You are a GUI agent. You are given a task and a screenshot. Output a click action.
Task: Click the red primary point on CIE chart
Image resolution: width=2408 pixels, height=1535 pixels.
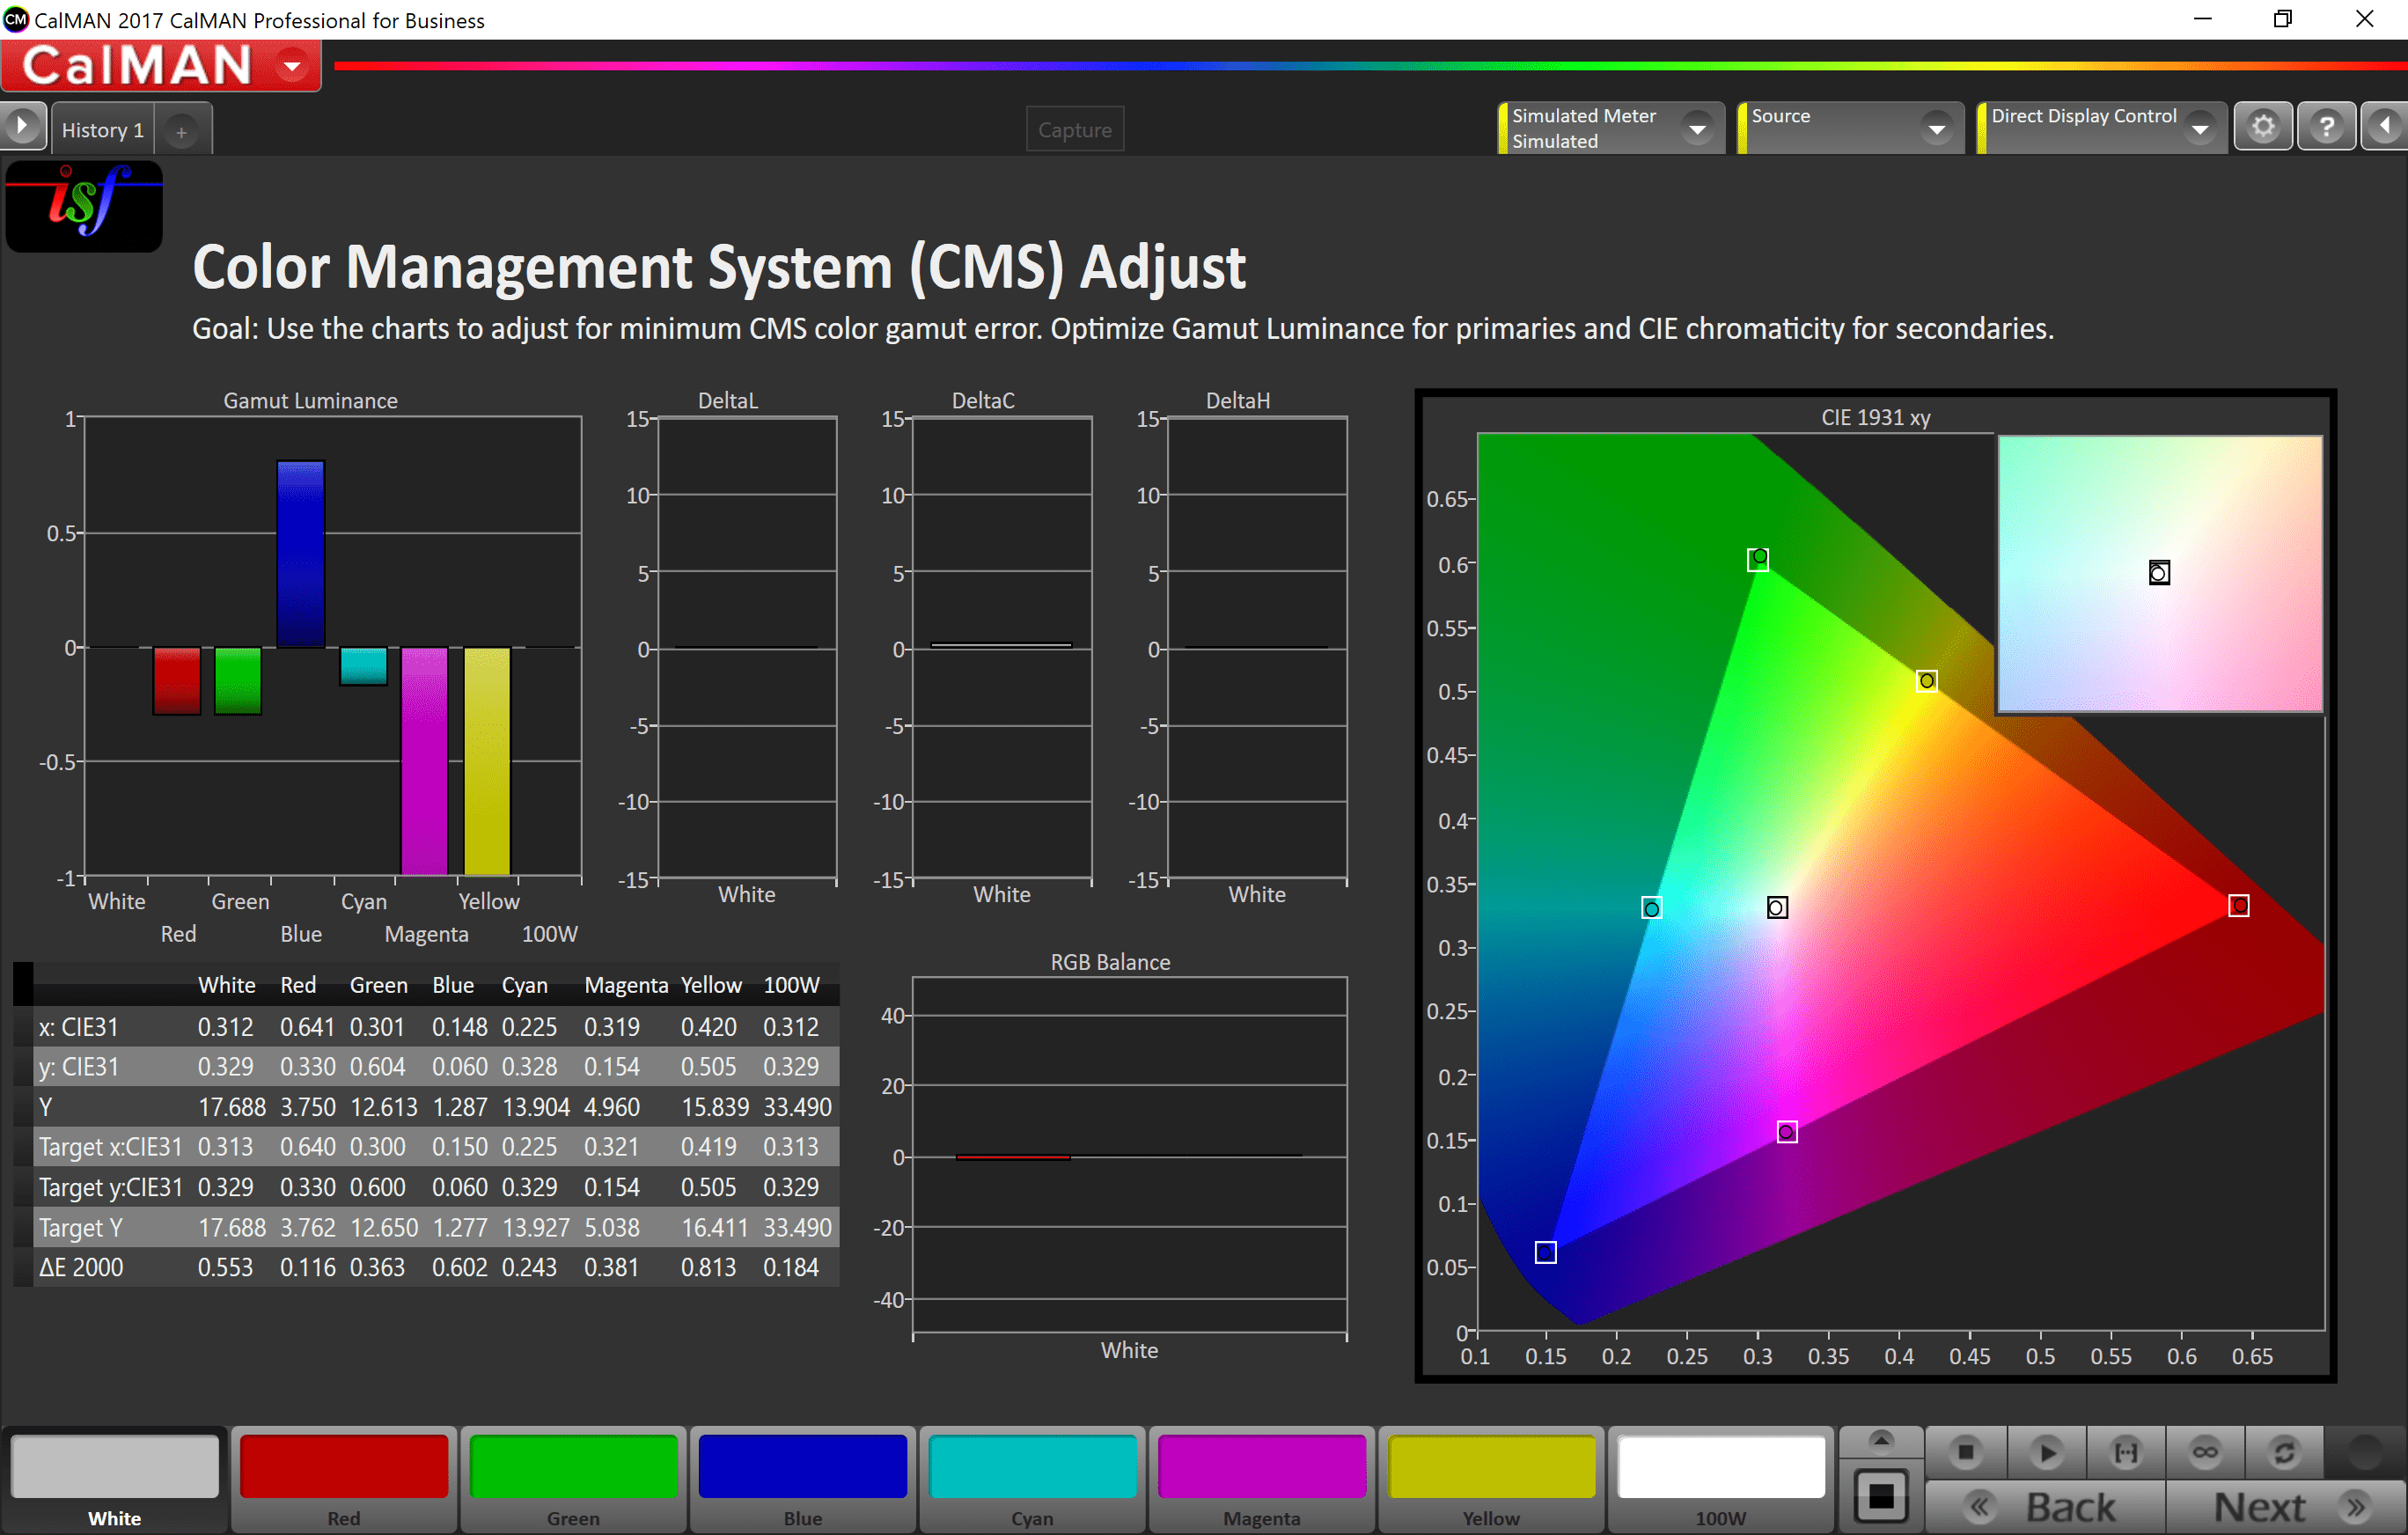click(2239, 905)
